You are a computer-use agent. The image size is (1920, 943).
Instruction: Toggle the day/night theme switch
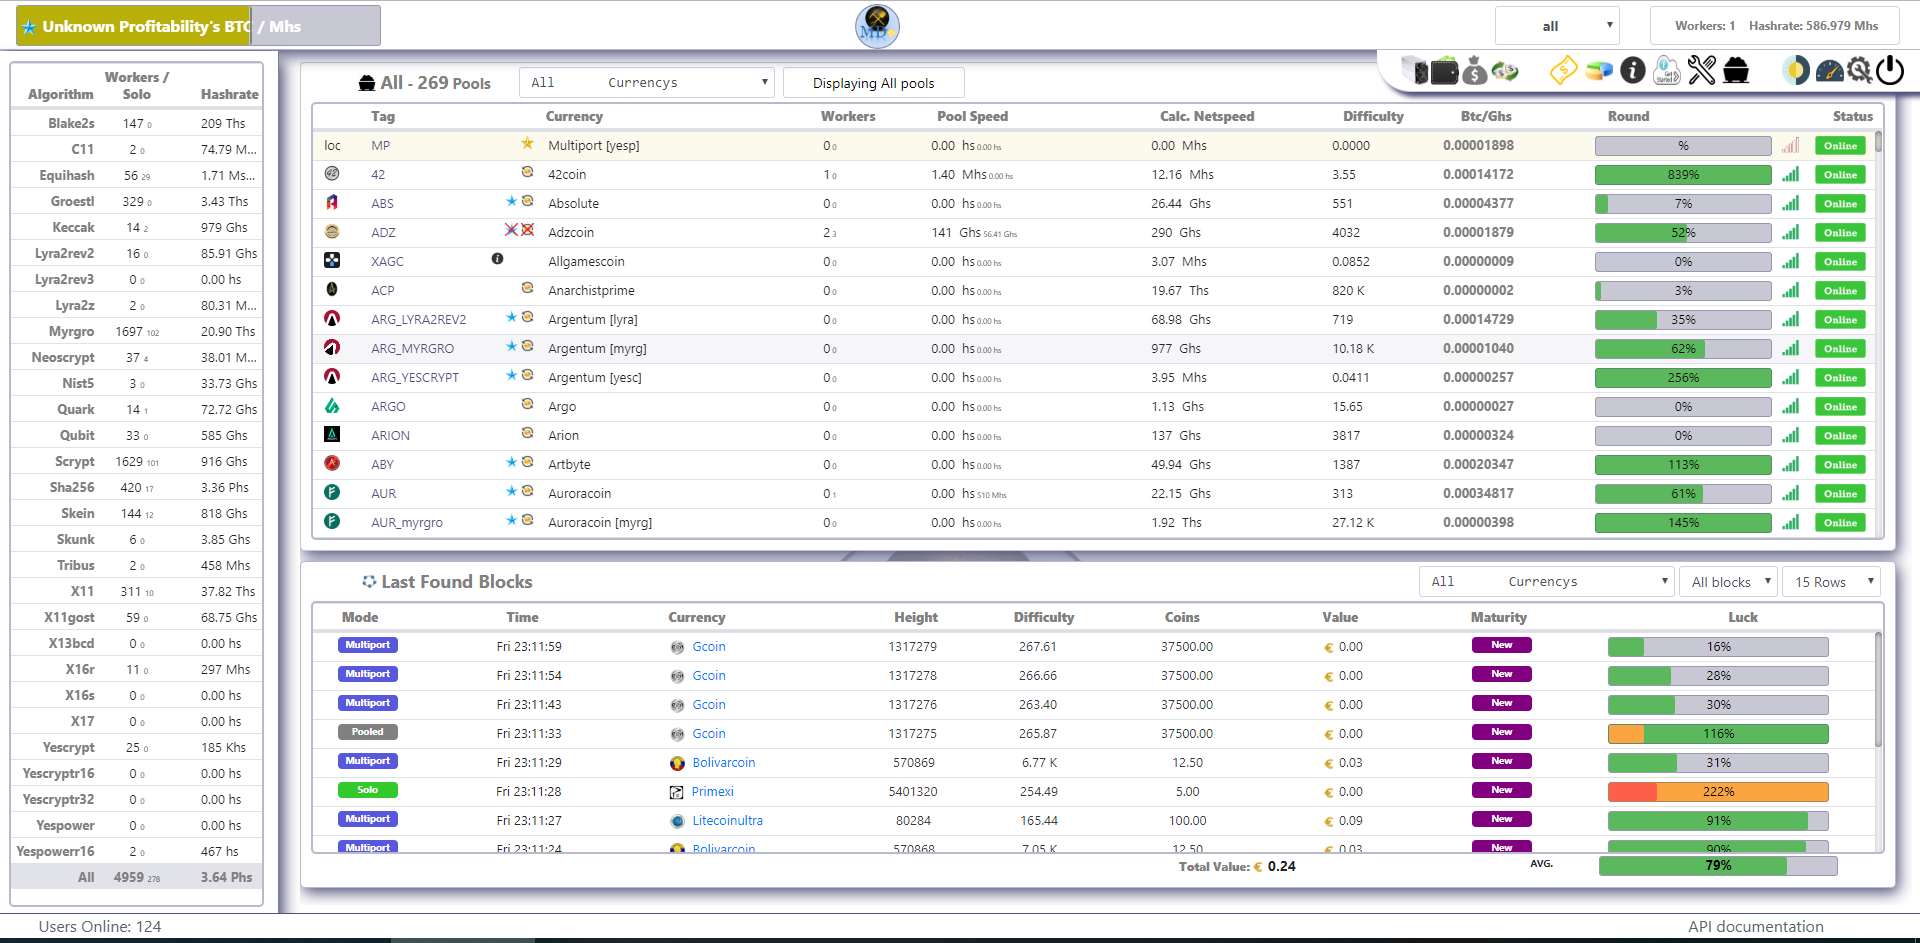[x=1796, y=70]
